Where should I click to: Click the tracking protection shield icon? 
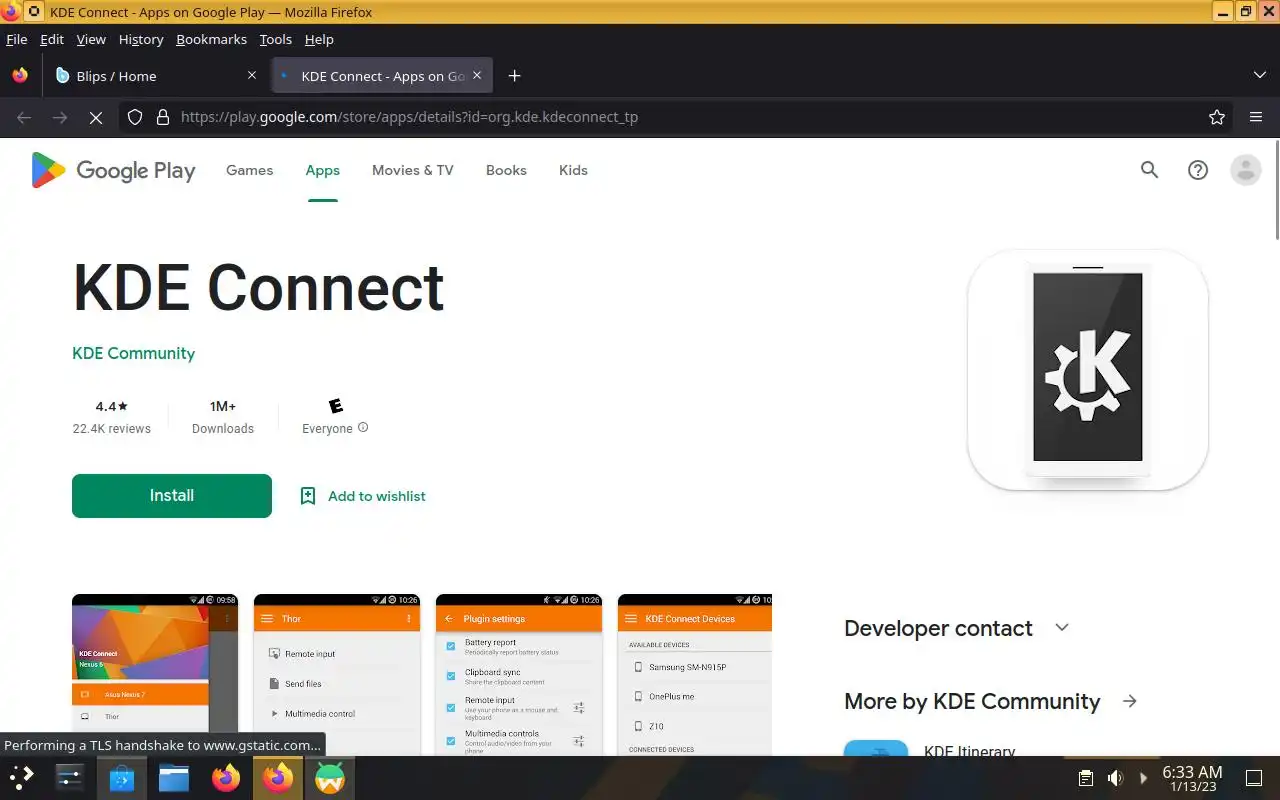click(x=135, y=117)
